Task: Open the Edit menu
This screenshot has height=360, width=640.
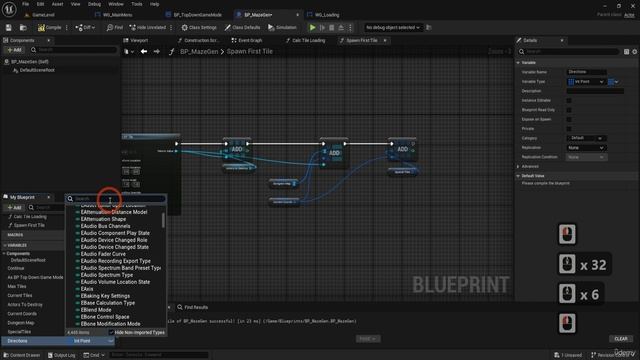Action: 40,4
